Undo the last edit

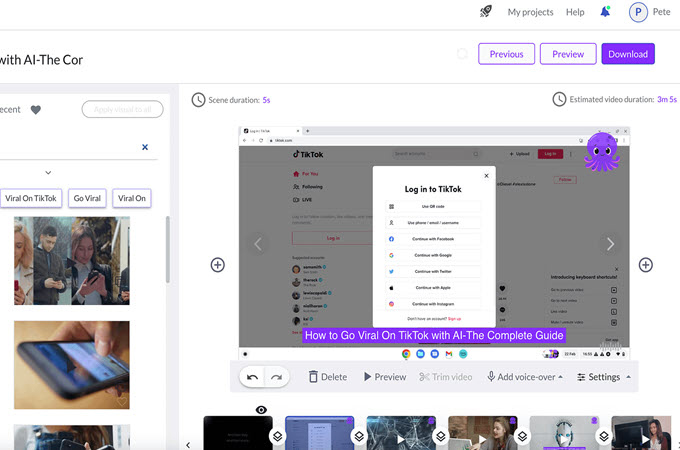click(x=252, y=377)
